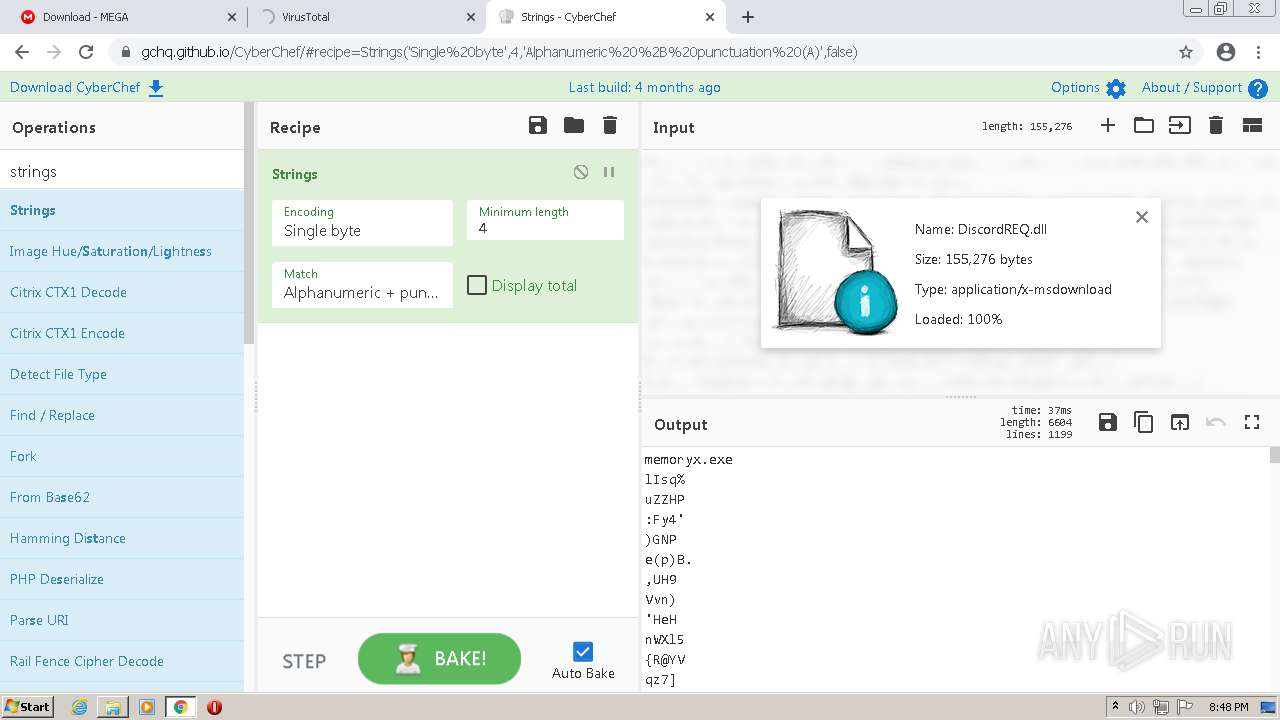Open Chrome profile menu
The height and width of the screenshot is (720, 1280).
pyautogui.click(x=1226, y=52)
